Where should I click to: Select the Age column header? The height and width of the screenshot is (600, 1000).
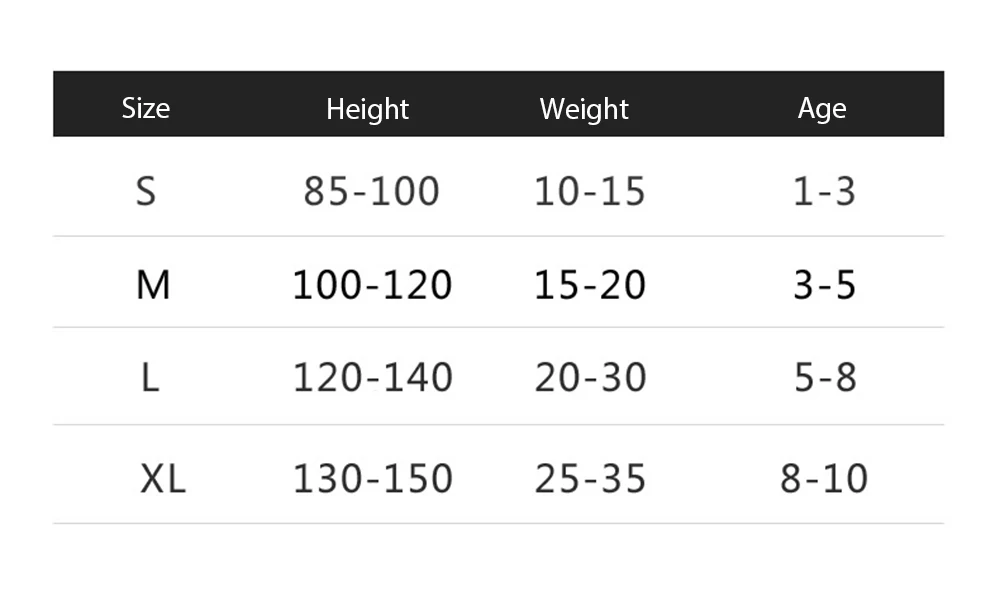click(x=822, y=109)
